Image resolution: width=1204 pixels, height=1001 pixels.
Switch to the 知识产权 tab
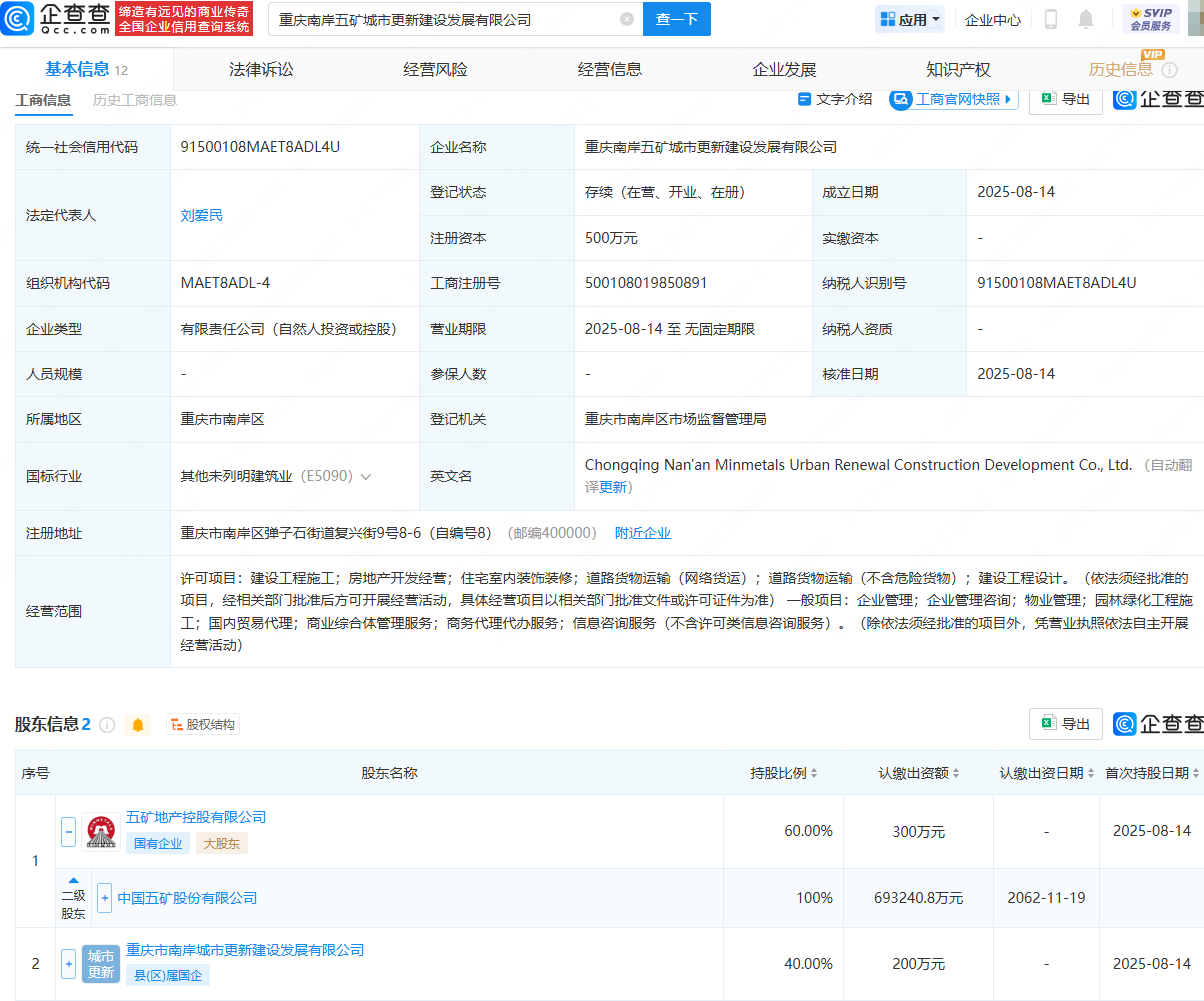[958, 69]
